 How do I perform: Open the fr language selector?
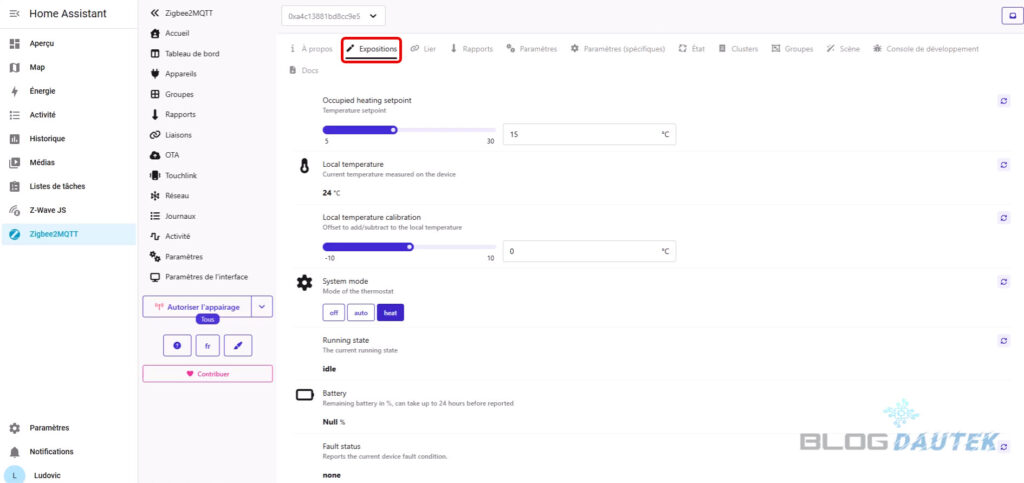pyautogui.click(x=208, y=346)
